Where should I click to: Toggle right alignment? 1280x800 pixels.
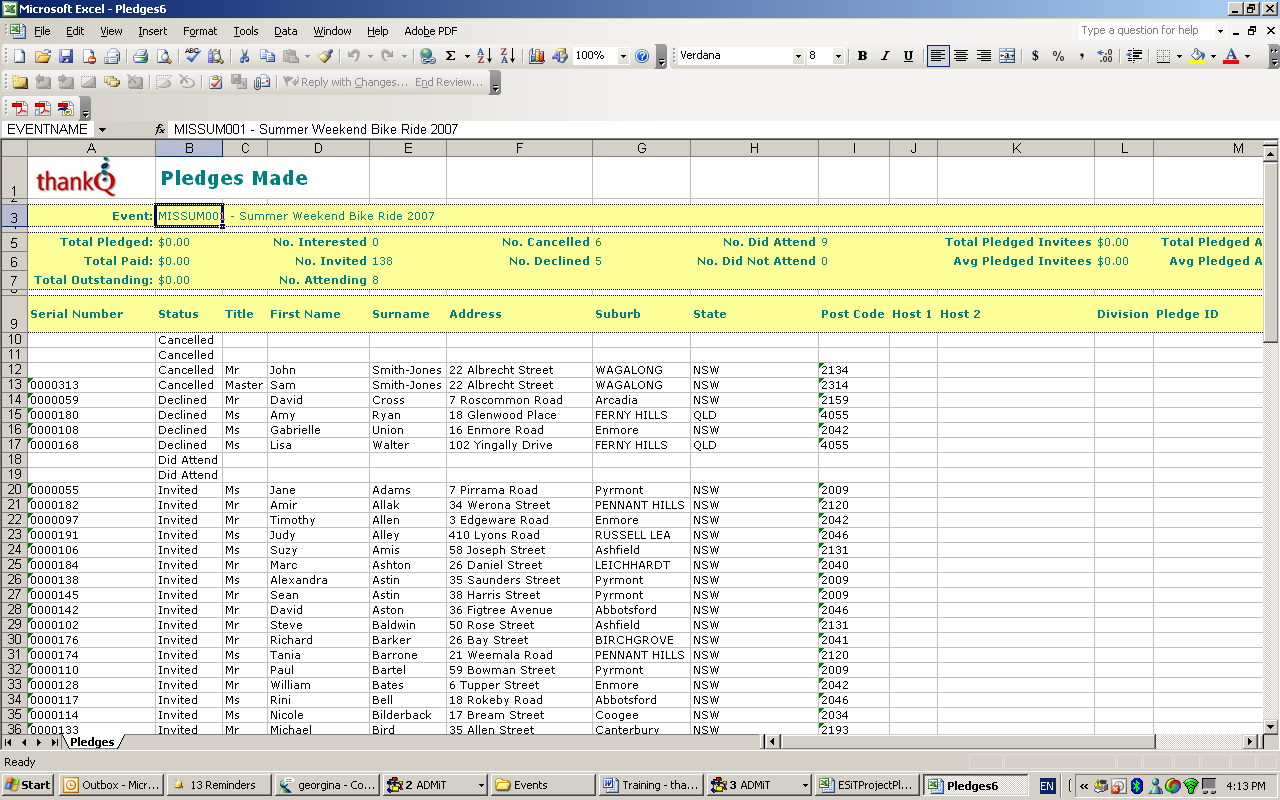click(x=984, y=56)
